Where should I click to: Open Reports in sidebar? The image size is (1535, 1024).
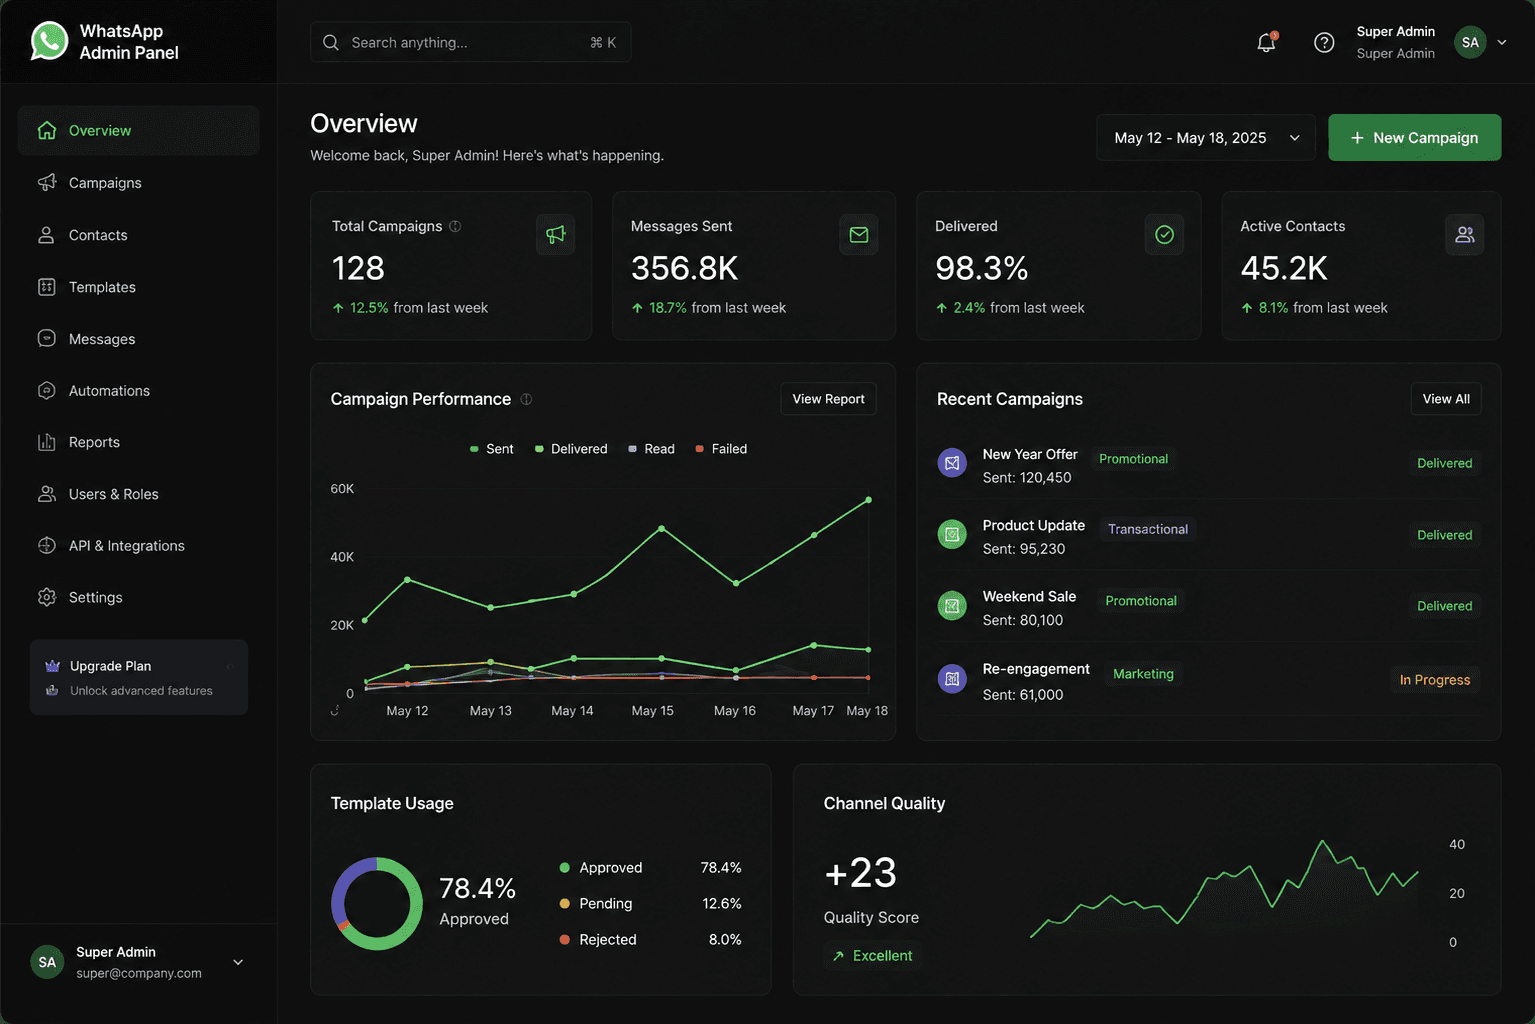(x=139, y=442)
